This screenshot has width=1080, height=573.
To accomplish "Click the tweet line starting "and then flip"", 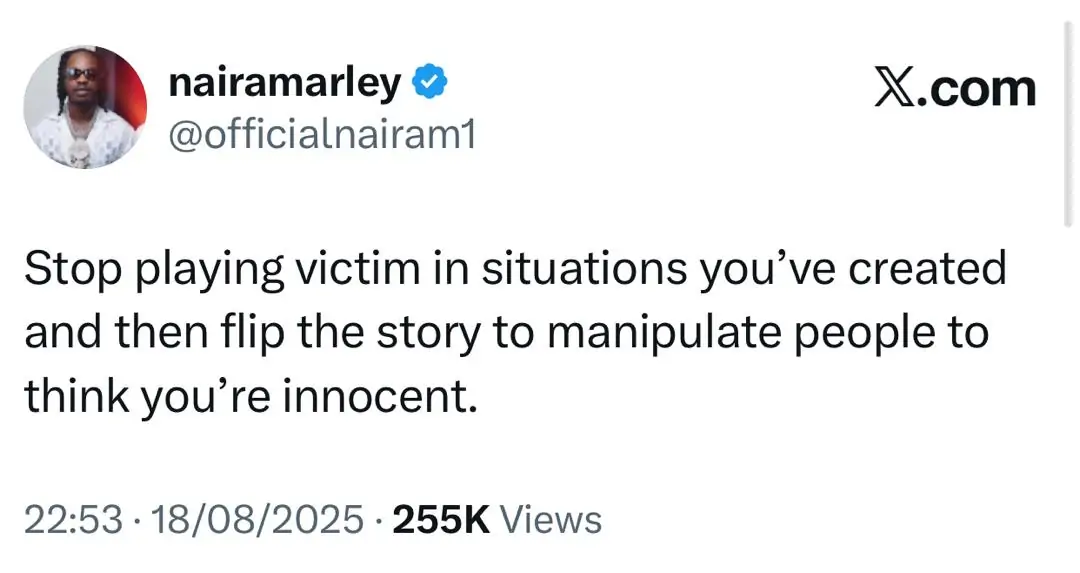I will [506, 334].
